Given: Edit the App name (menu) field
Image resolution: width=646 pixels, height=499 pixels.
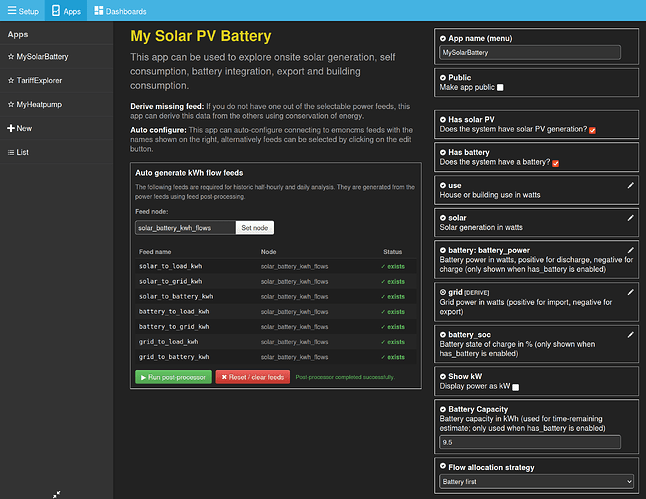Looking at the screenshot, I should pyautogui.click(x=530, y=52).
